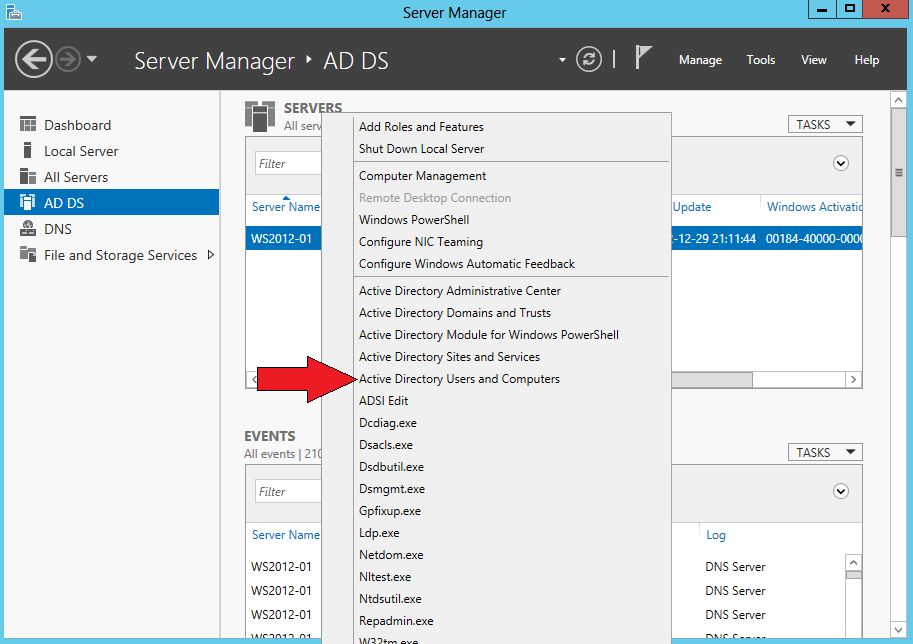
Task: Open the Tools menu
Action: click(x=760, y=60)
